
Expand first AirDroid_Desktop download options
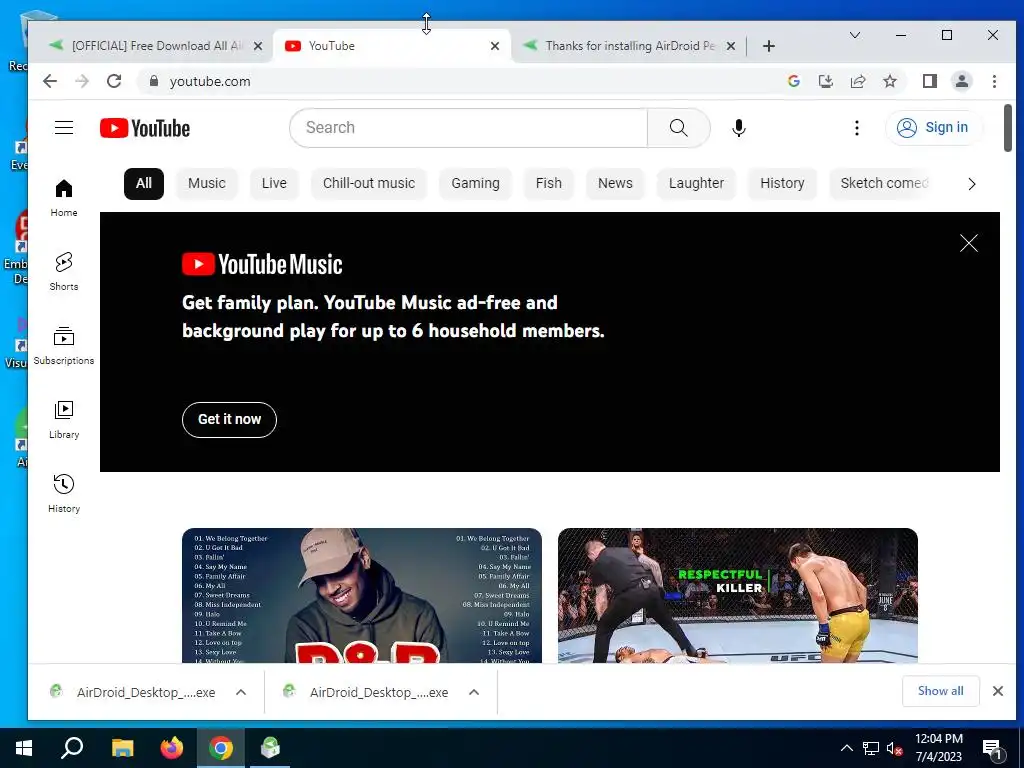coord(241,692)
